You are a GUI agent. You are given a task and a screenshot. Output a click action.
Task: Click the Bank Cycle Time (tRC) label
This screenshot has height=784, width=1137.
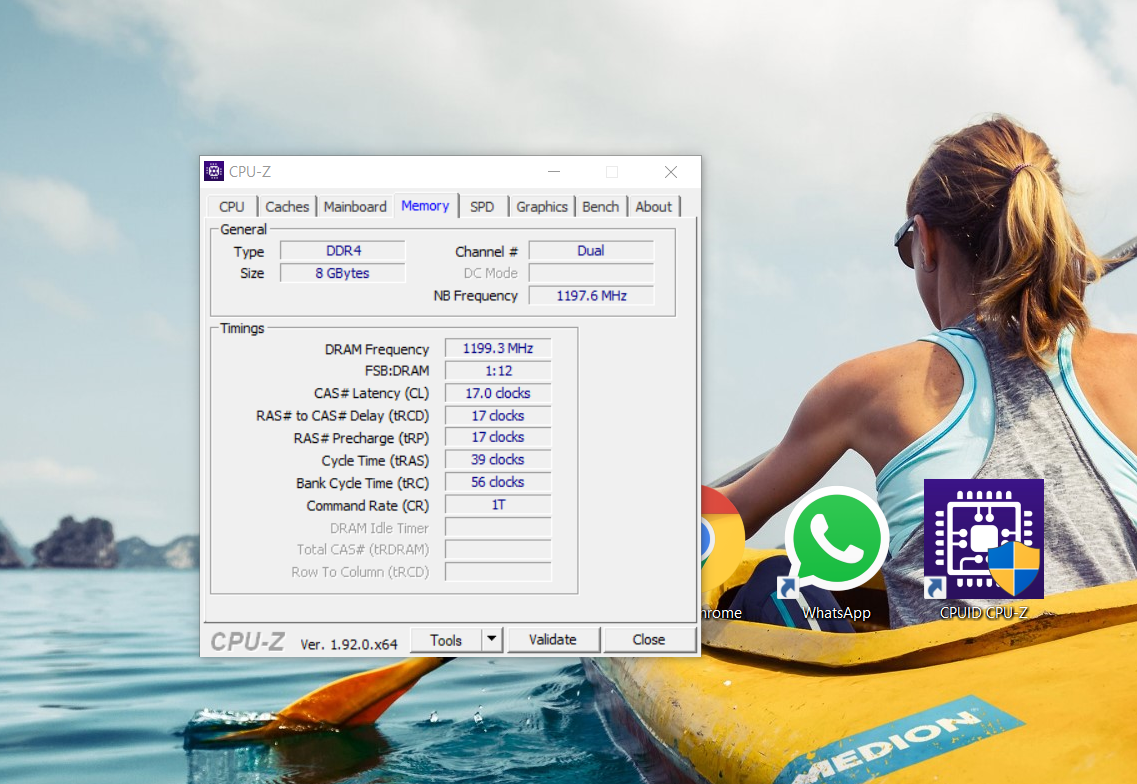tap(363, 483)
